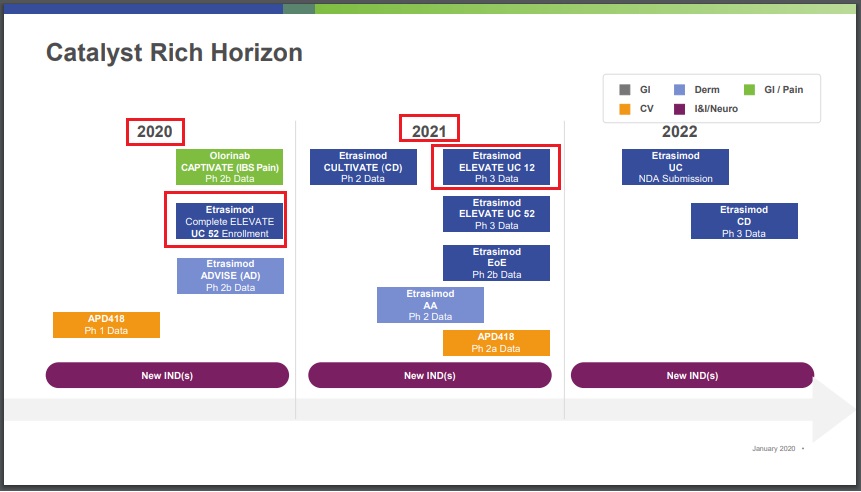The width and height of the screenshot is (861, 492).
Task: Click the Etrasimod ELEVATE UC 12 box
Action: click(496, 167)
